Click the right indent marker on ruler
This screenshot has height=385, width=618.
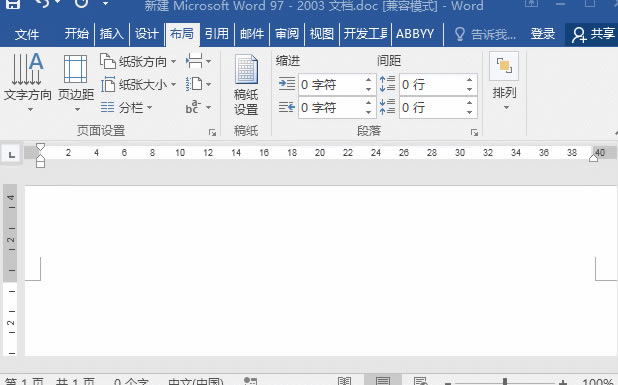[594, 158]
